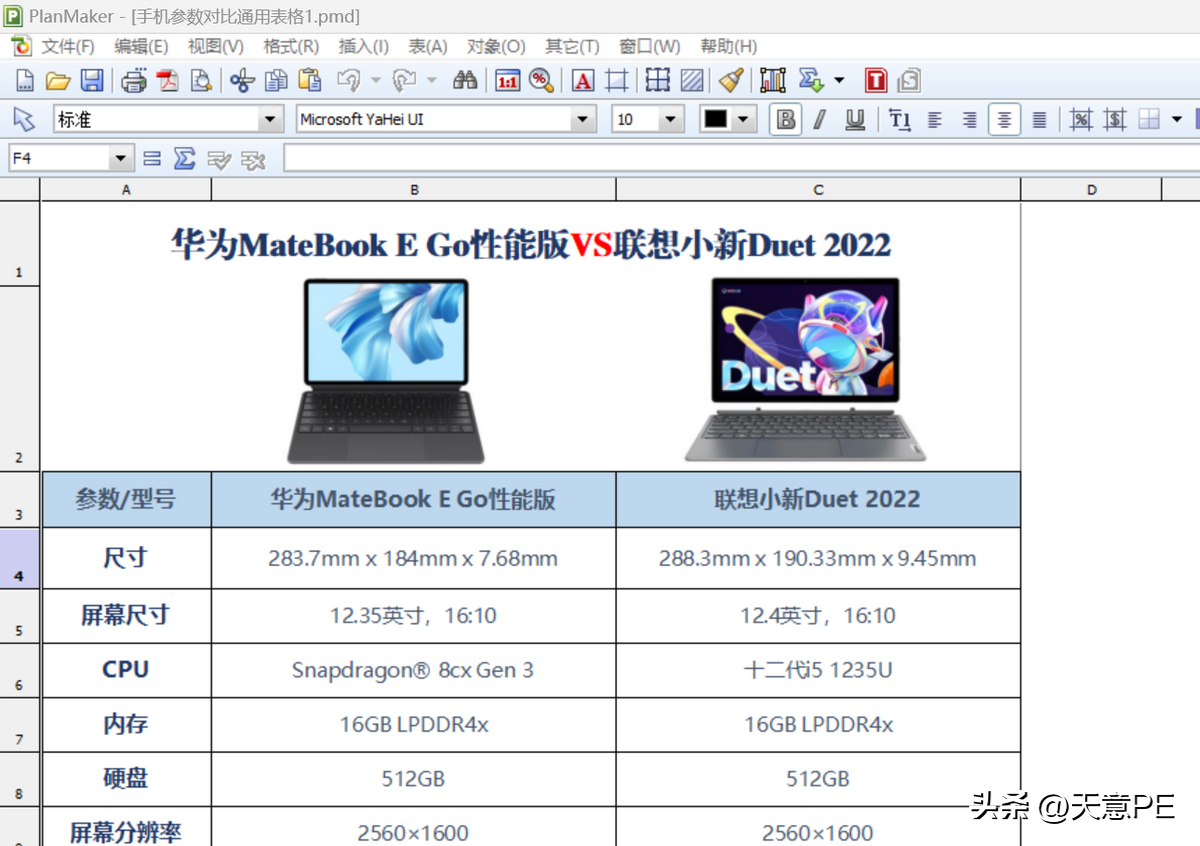Expand the undo history arrow
Screen dimensions: 1200x846
pos(376,81)
